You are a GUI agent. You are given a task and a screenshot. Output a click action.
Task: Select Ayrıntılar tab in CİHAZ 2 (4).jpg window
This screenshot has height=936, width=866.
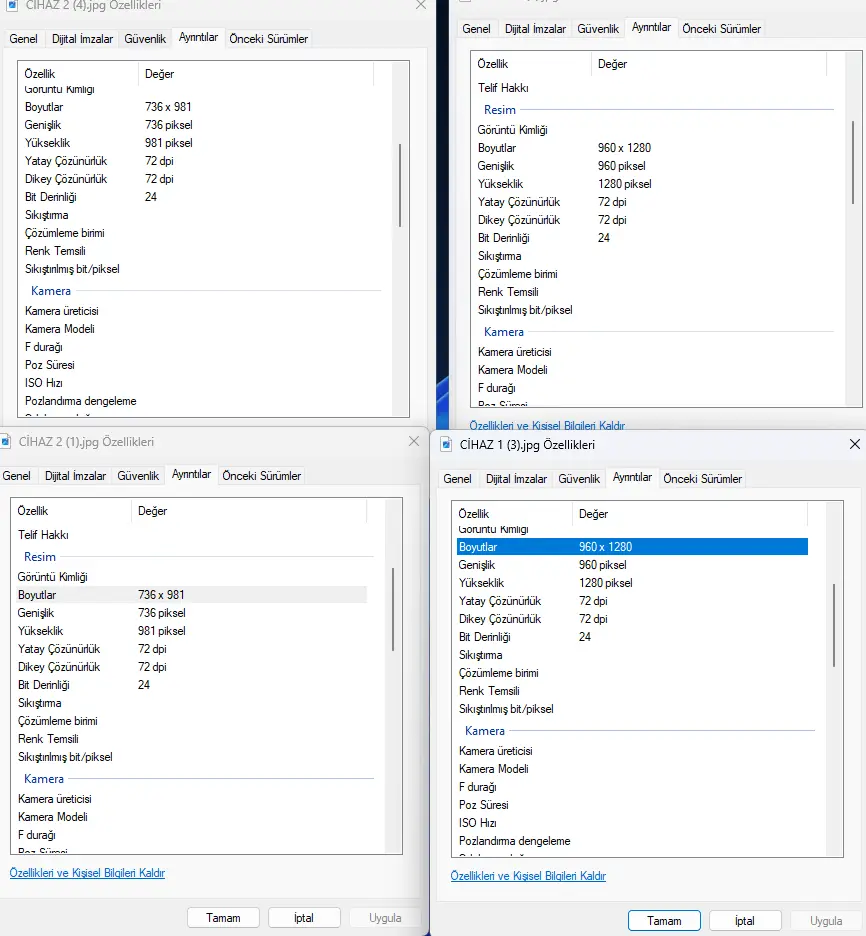pyautogui.click(x=198, y=37)
